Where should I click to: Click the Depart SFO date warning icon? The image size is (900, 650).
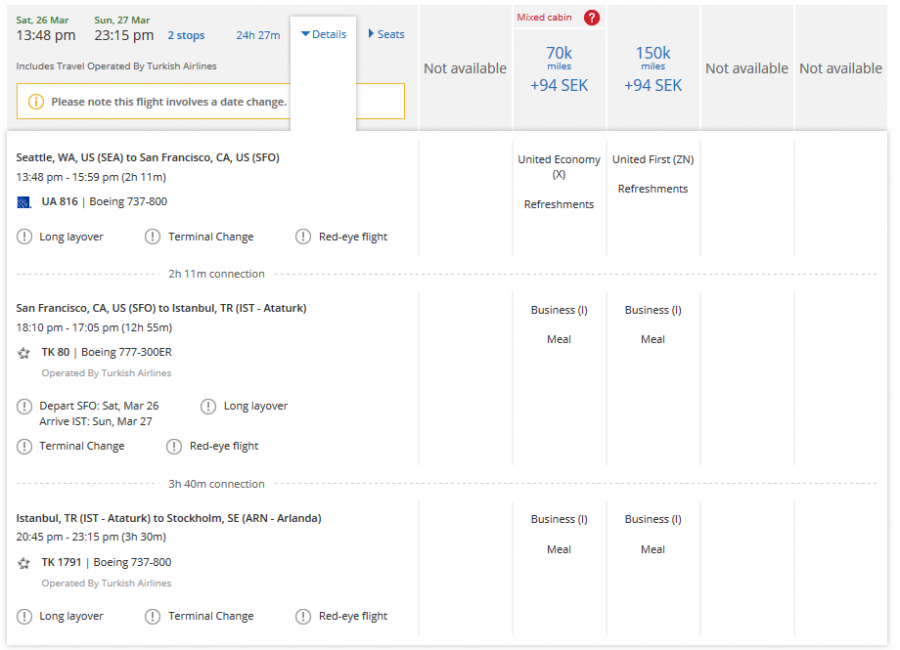[x=24, y=407]
